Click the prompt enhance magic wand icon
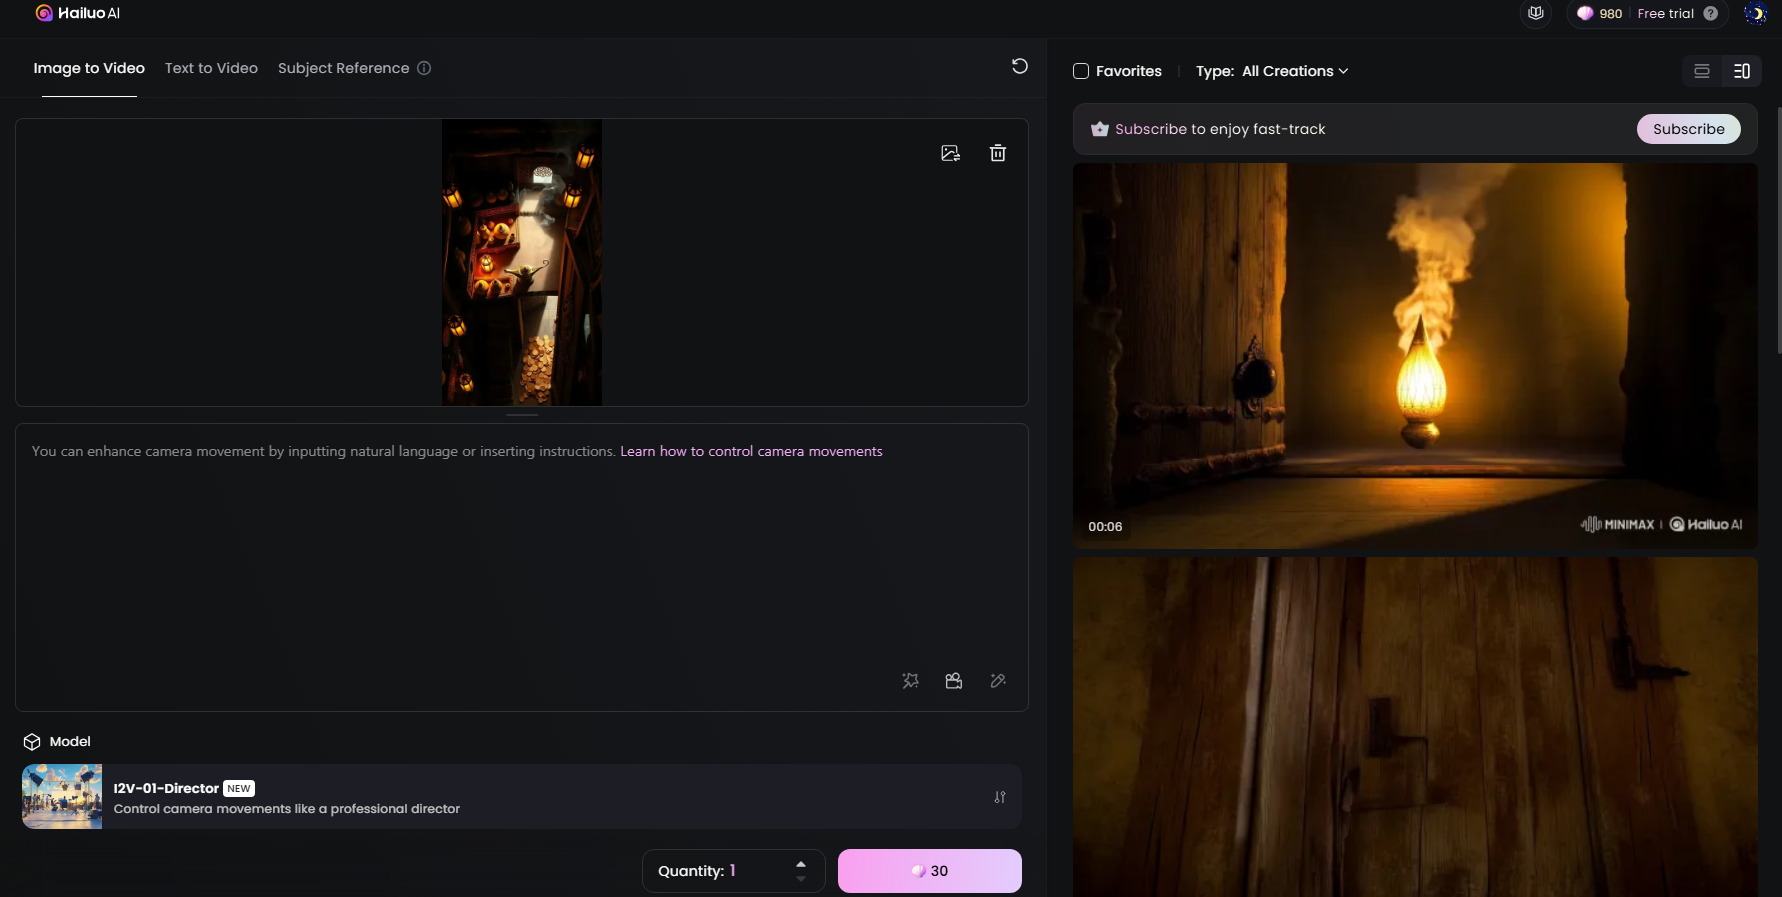1782x897 pixels. 910,681
